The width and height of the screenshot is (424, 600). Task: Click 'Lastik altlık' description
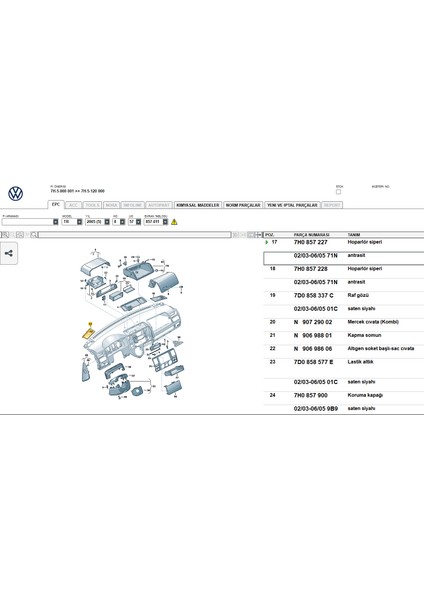pyautogui.click(x=360, y=362)
